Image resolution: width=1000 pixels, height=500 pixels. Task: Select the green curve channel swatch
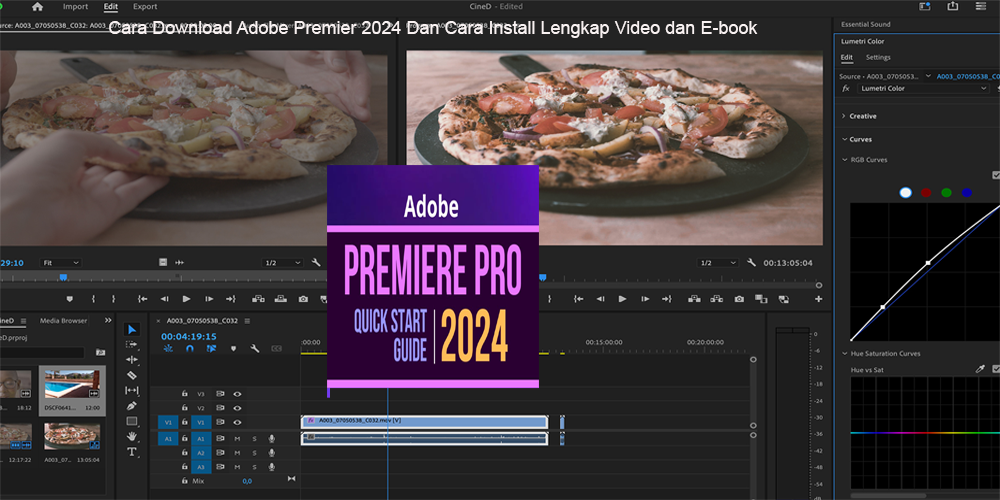coord(946,193)
